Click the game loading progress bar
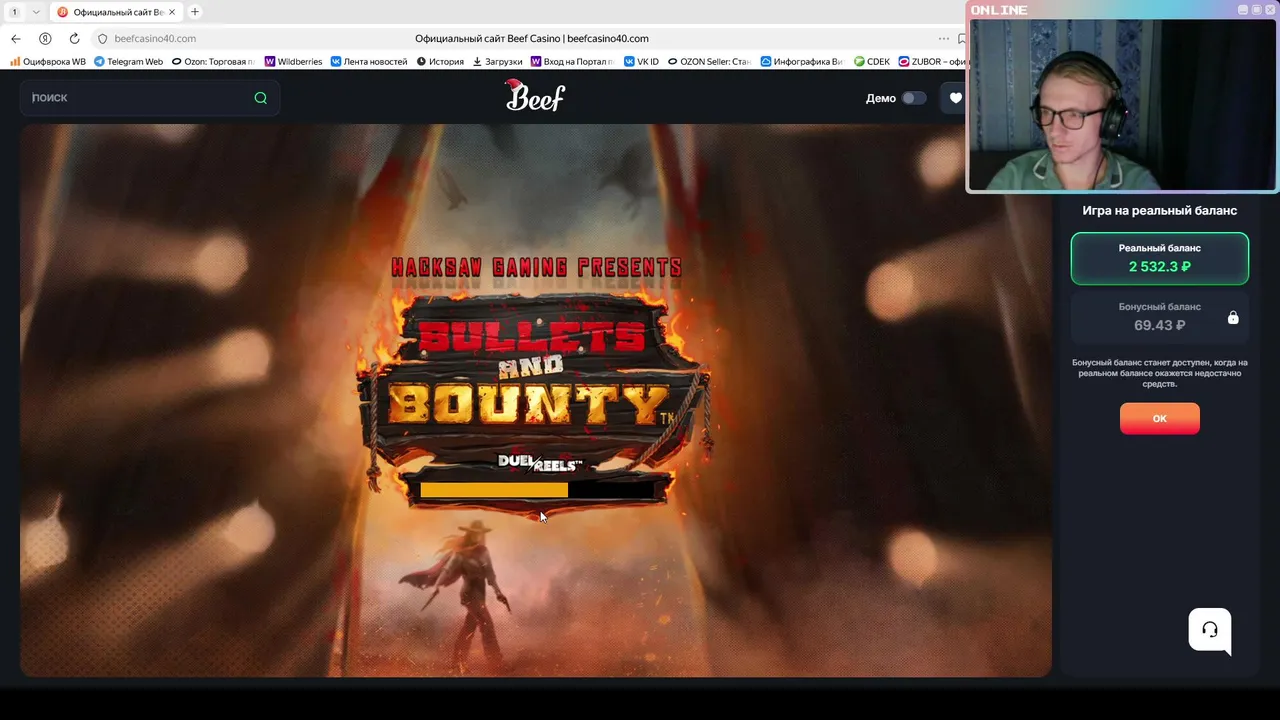 (x=538, y=490)
